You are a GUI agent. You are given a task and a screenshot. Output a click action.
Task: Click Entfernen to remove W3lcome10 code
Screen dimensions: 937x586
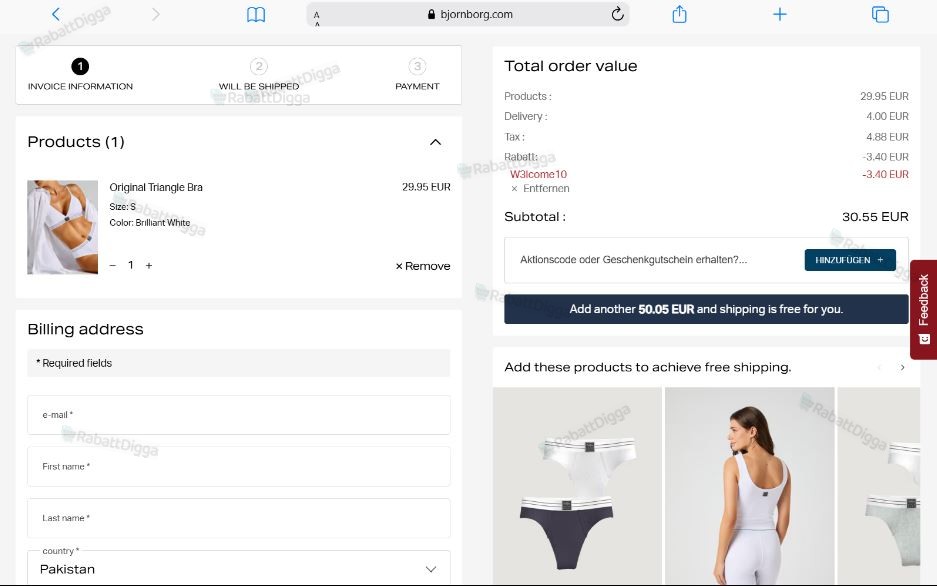pos(540,189)
